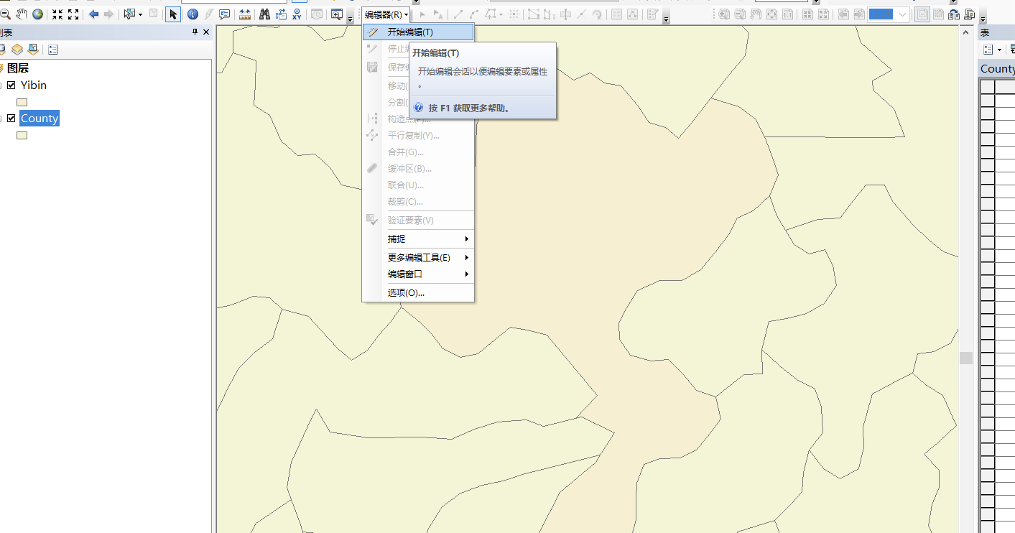Close the table of contents panel
This screenshot has width=1015, height=533.
206,33
